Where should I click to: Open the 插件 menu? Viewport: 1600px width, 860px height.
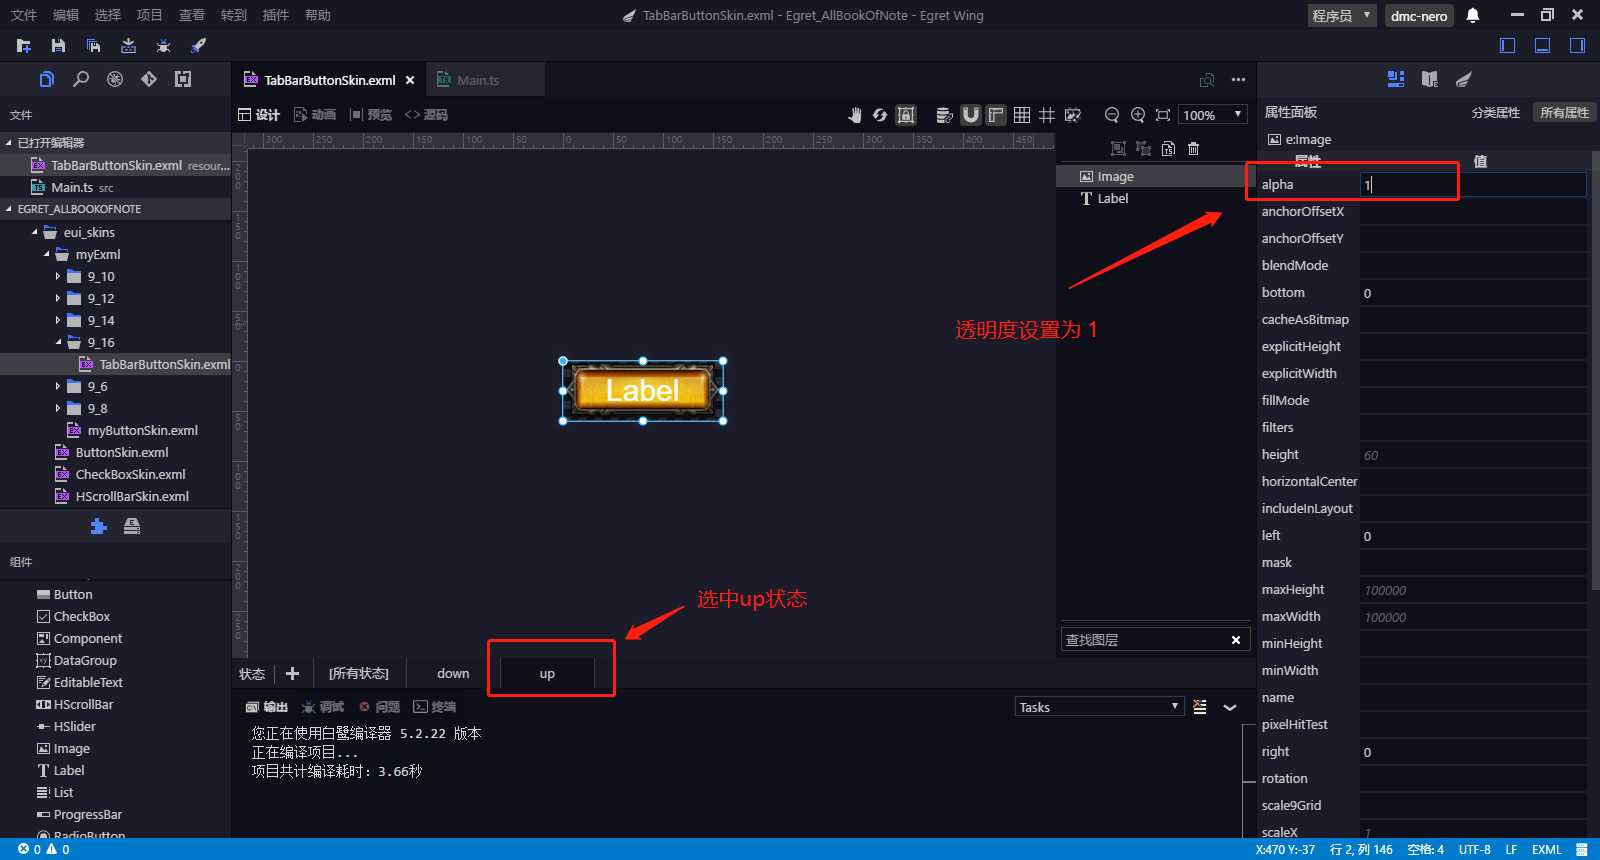pos(275,15)
